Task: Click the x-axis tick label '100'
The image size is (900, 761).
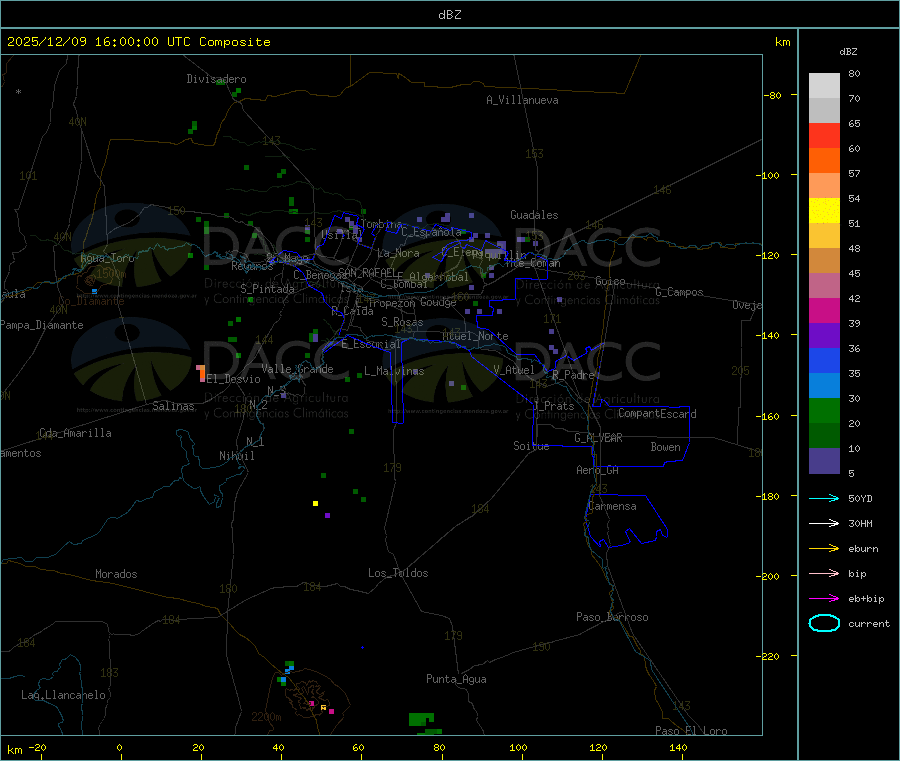Action: click(518, 747)
